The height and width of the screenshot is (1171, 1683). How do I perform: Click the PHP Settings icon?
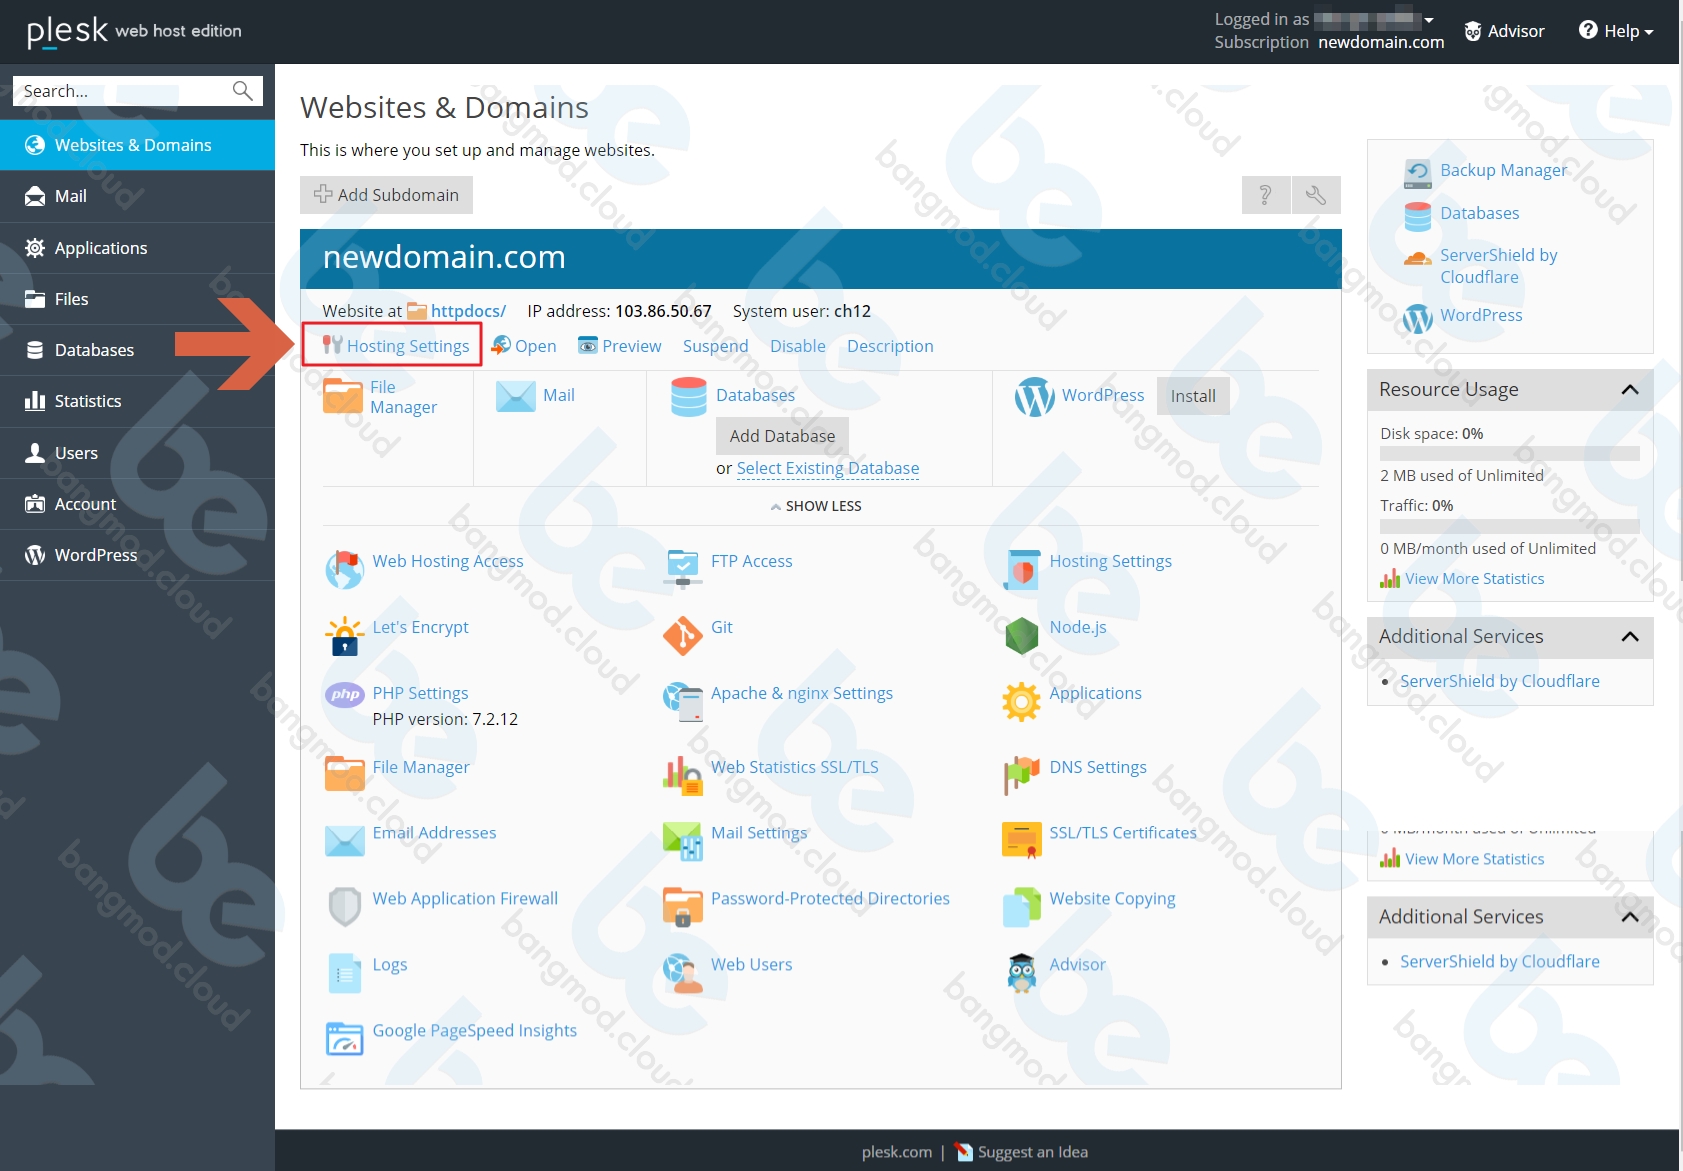point(344,694)
